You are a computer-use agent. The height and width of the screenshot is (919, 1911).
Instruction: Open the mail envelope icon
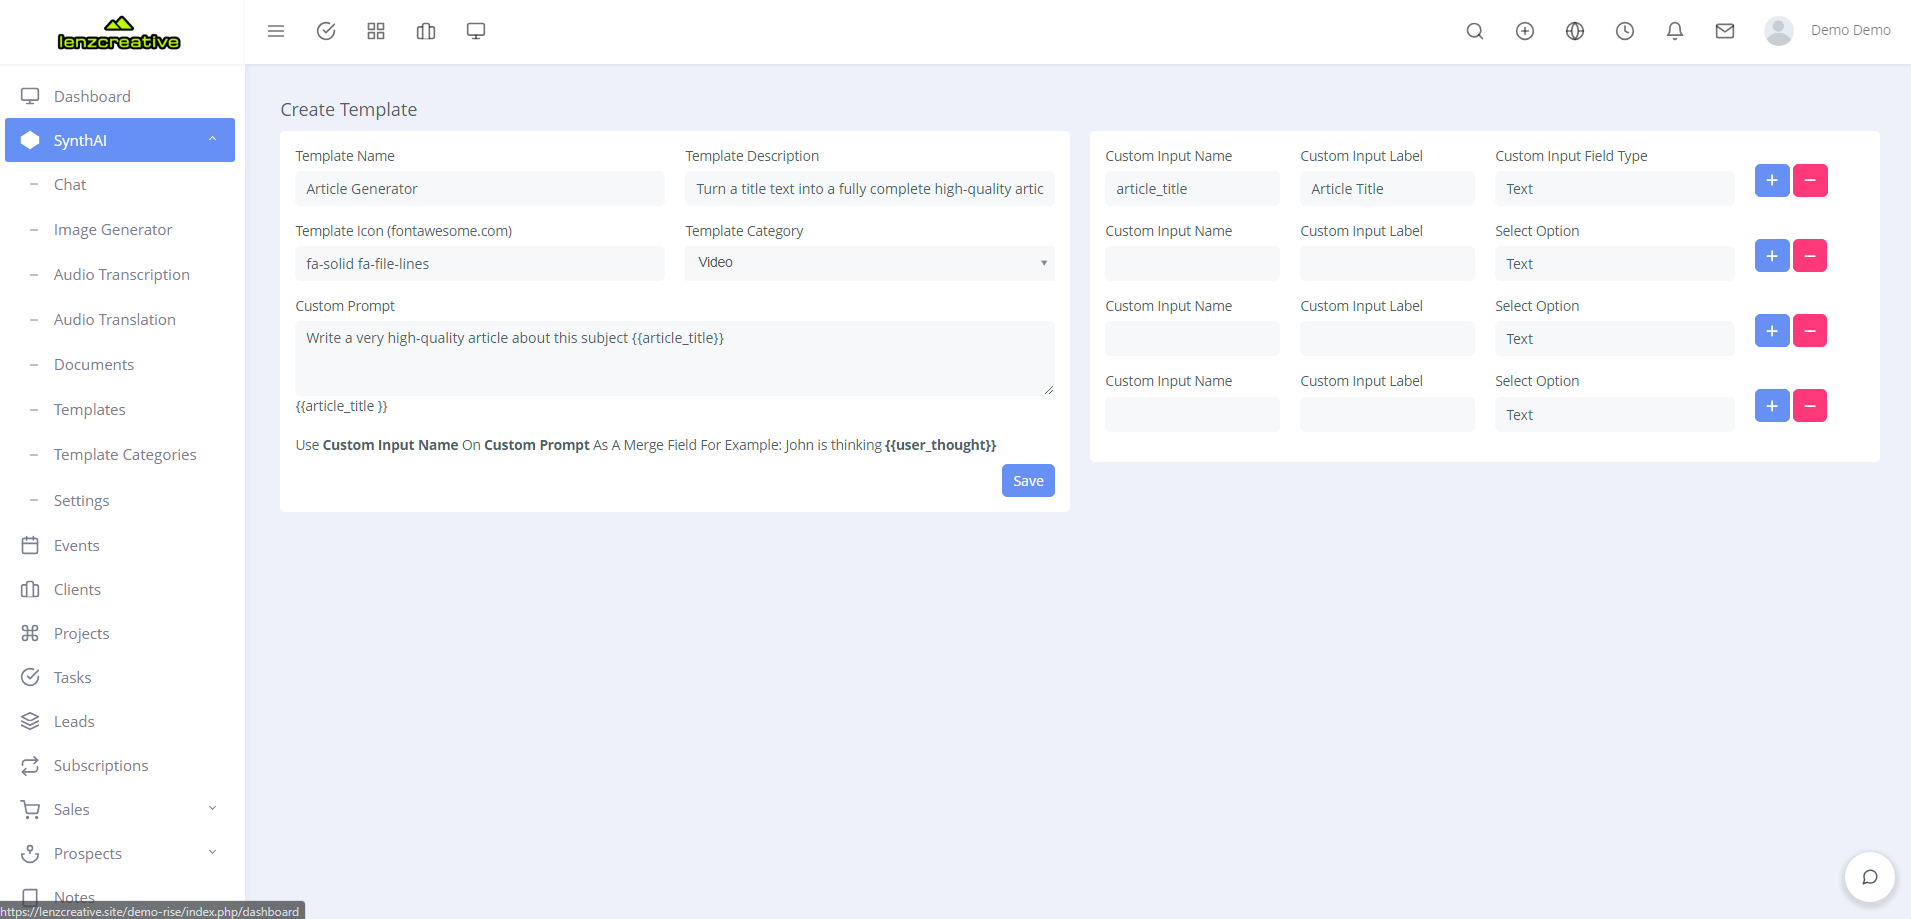(x=1724, y=31)
